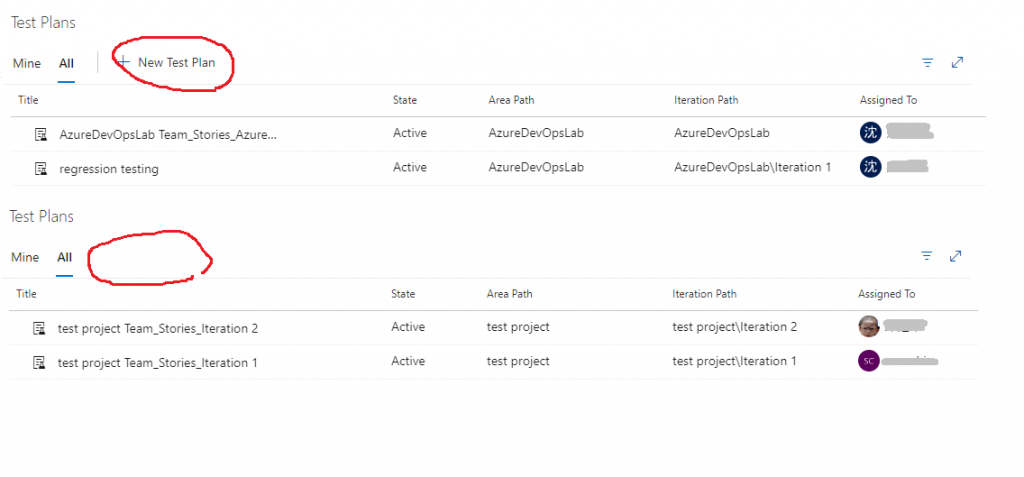
Task: Click test plan icon beside regression testing
Action: [x=42, y=168]
